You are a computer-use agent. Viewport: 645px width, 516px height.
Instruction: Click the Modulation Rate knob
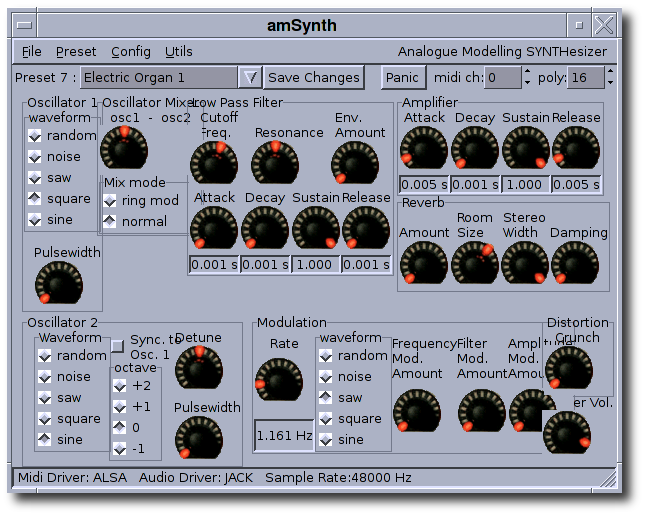tap(279, 379)
